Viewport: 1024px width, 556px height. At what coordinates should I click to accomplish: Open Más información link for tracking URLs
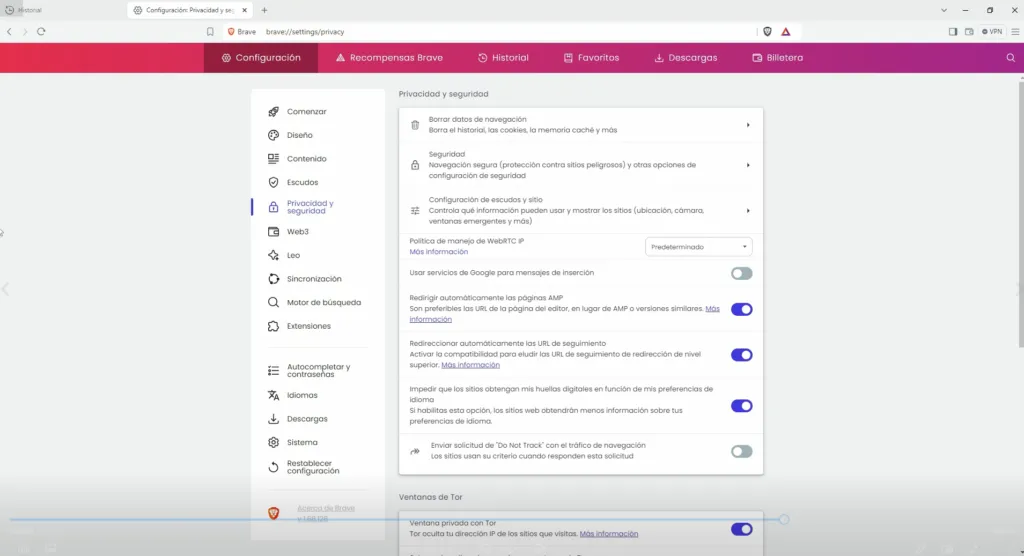[x=470, y=365]
